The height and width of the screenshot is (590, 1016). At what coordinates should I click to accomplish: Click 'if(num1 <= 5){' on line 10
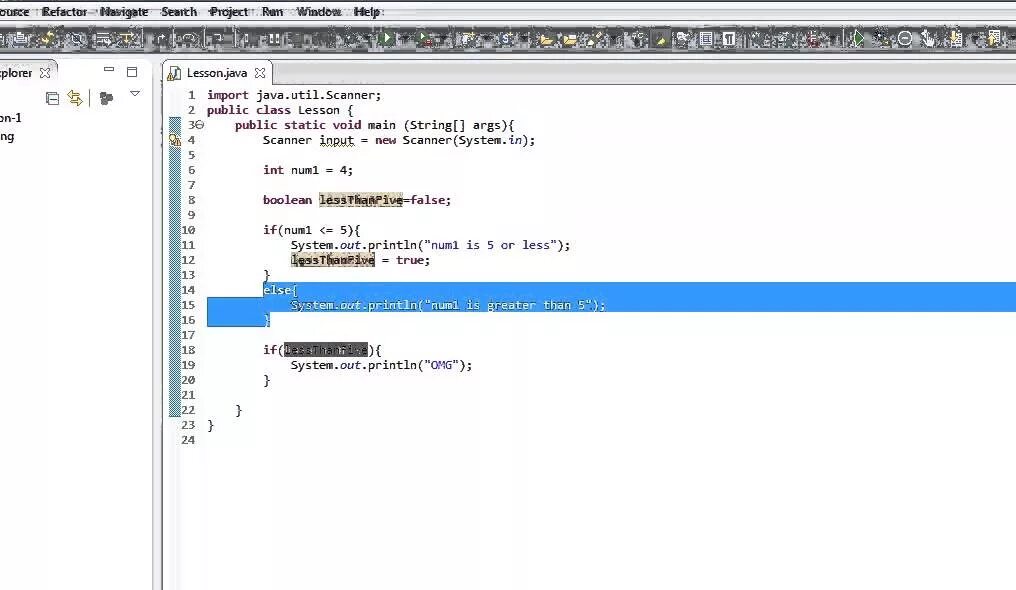(x=312, y=230)
